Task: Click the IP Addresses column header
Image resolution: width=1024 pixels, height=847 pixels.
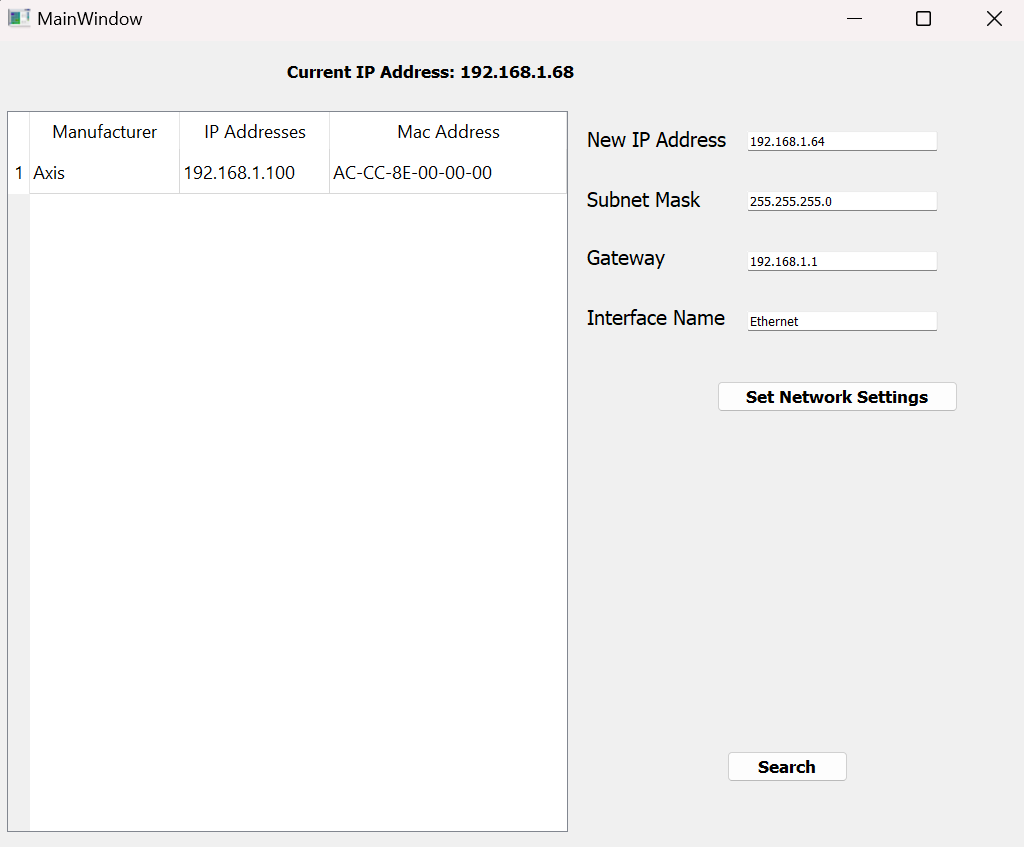Action: coord(255,132)
